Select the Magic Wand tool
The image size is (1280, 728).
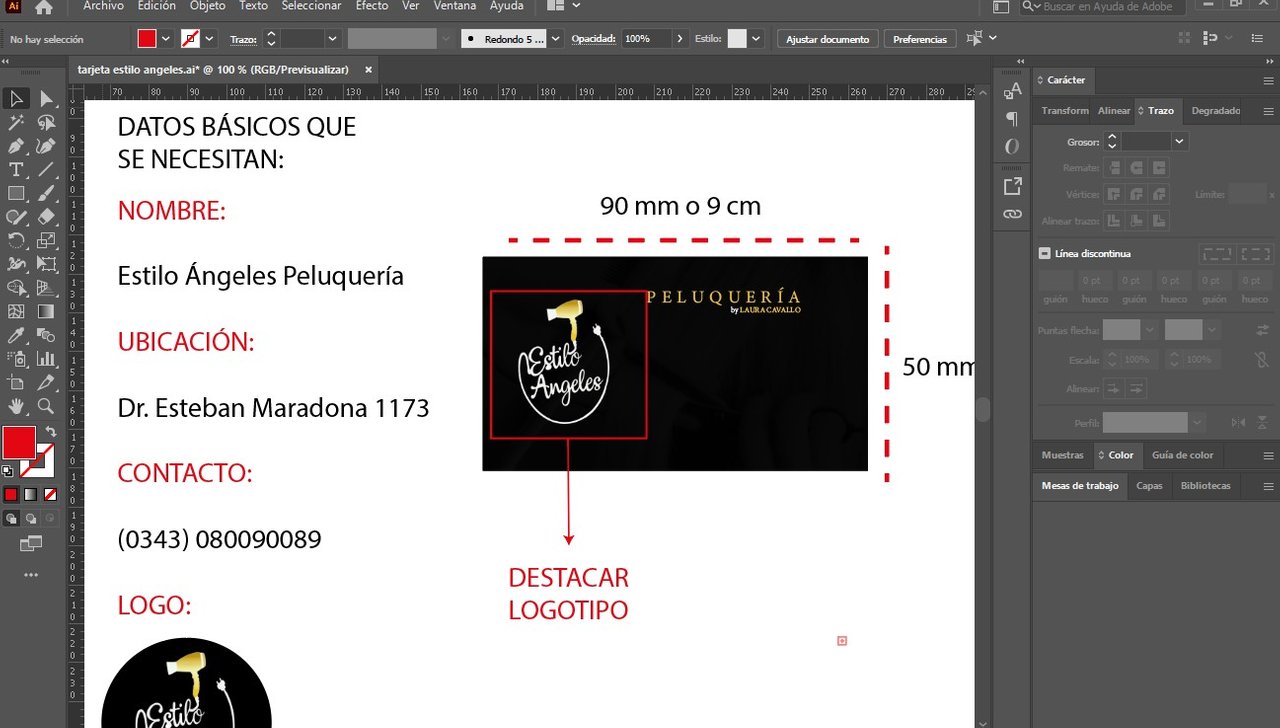[x=16, y=122]
